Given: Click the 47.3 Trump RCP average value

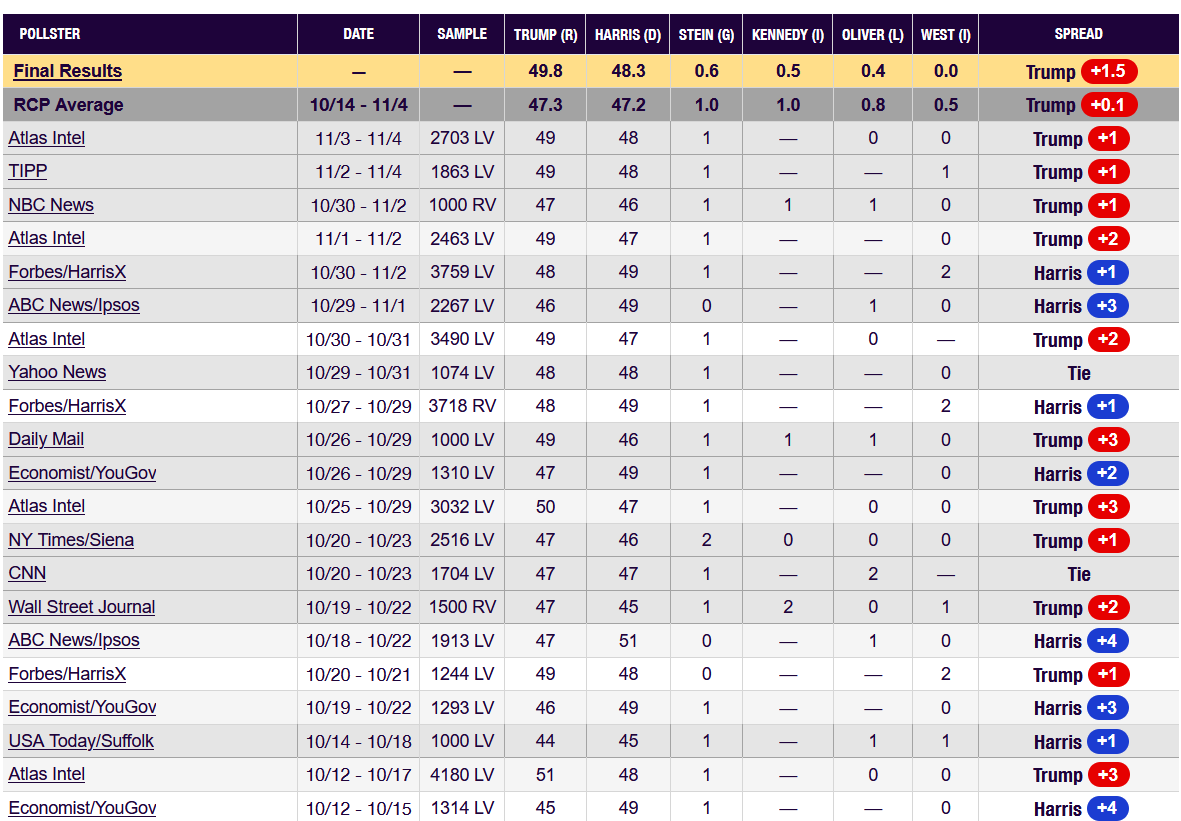Looking at the screenshot, I should 545,105.
